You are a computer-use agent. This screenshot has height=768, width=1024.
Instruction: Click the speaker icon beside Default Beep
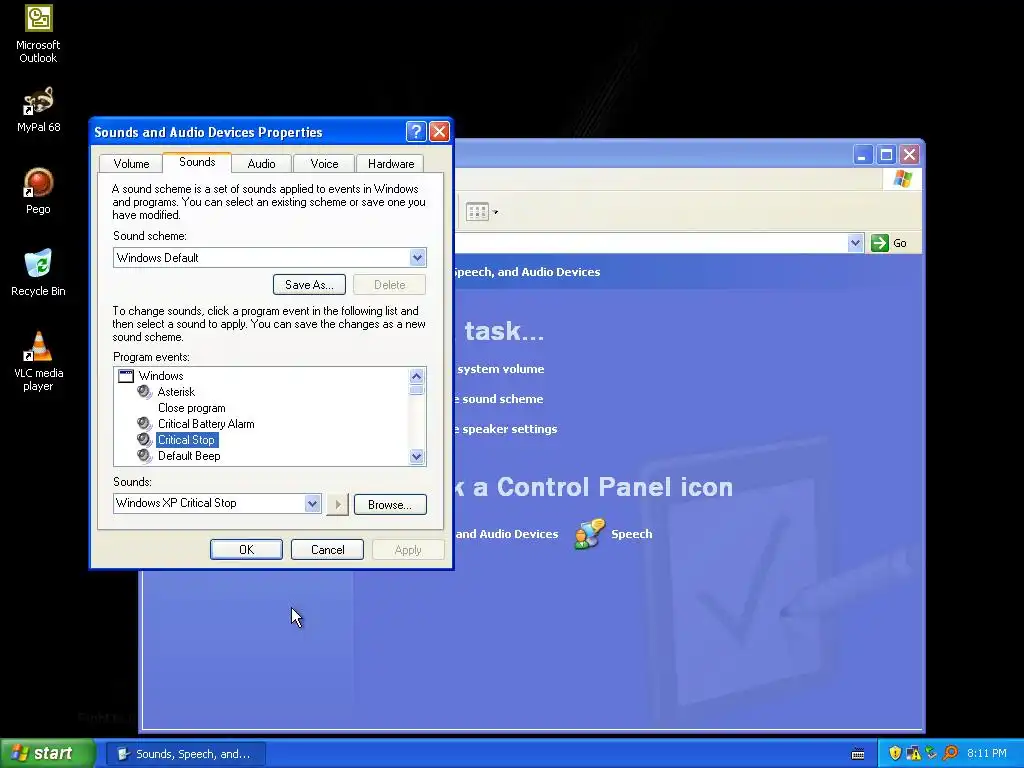(x=144, y=456)
